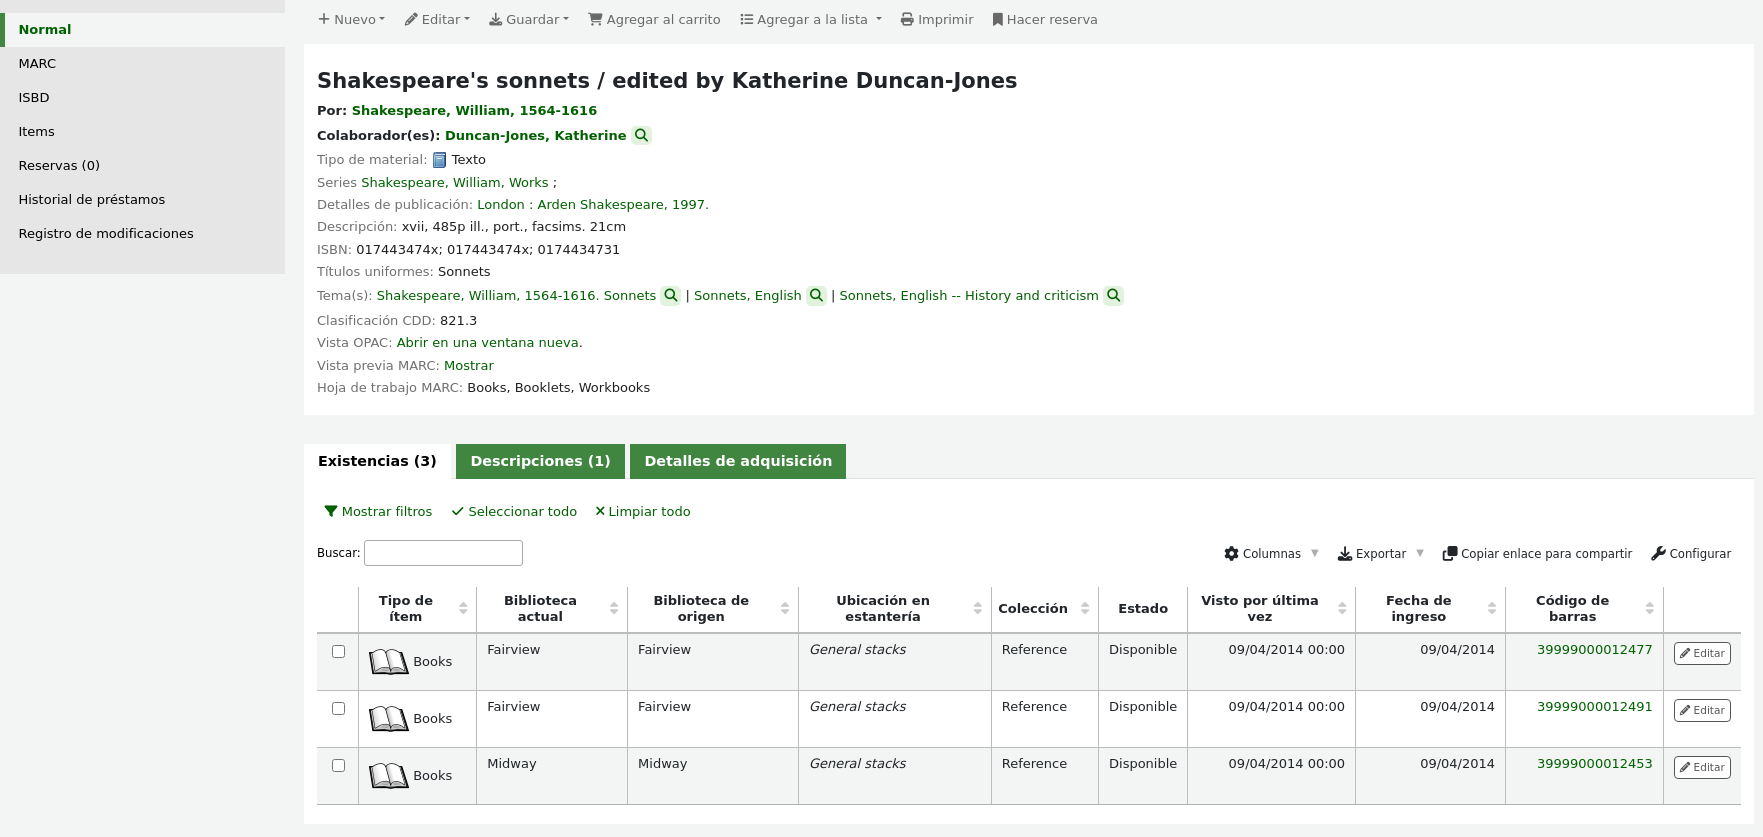
Task: Select the Normal view in sidebar
Action: pyautogui.click(x=142, y=29)
